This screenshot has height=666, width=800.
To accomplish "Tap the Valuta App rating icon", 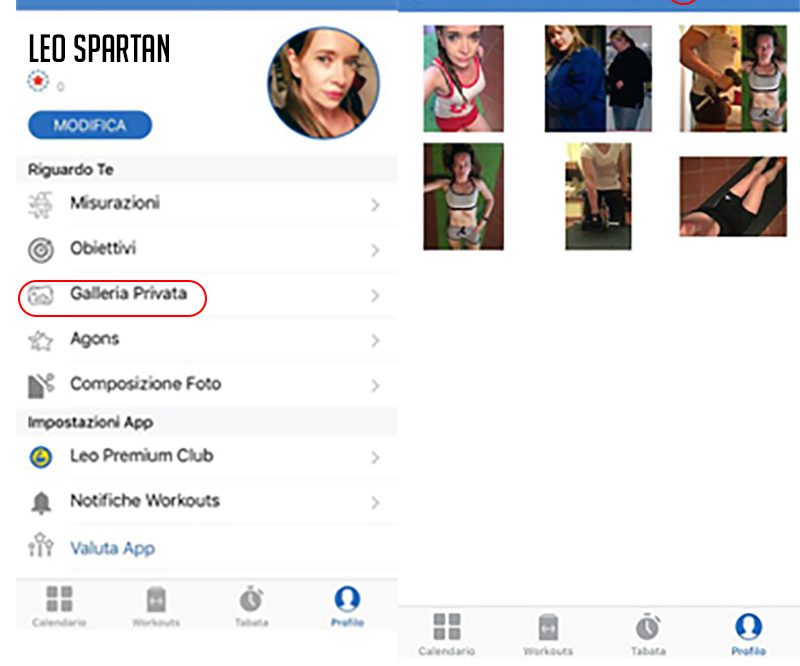I will 41,545.
